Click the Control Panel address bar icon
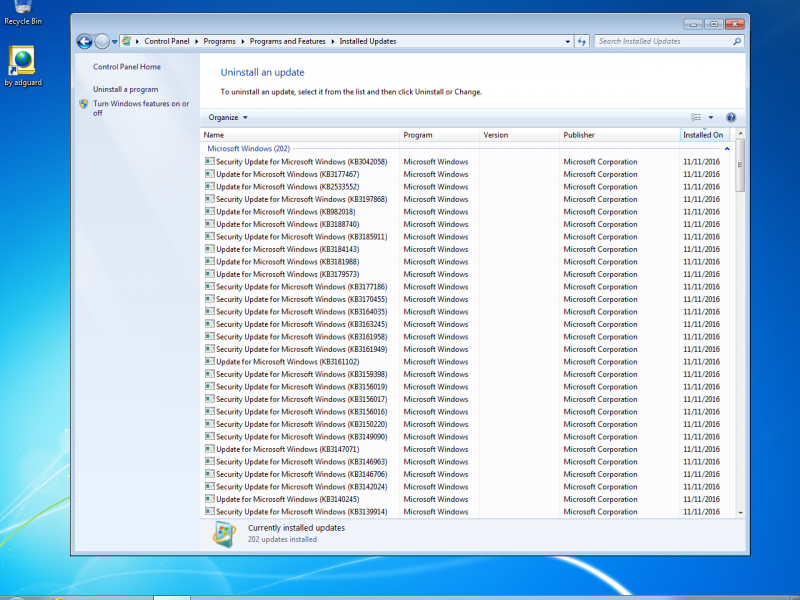Screen dimensions: 800x600 [126, 41]
